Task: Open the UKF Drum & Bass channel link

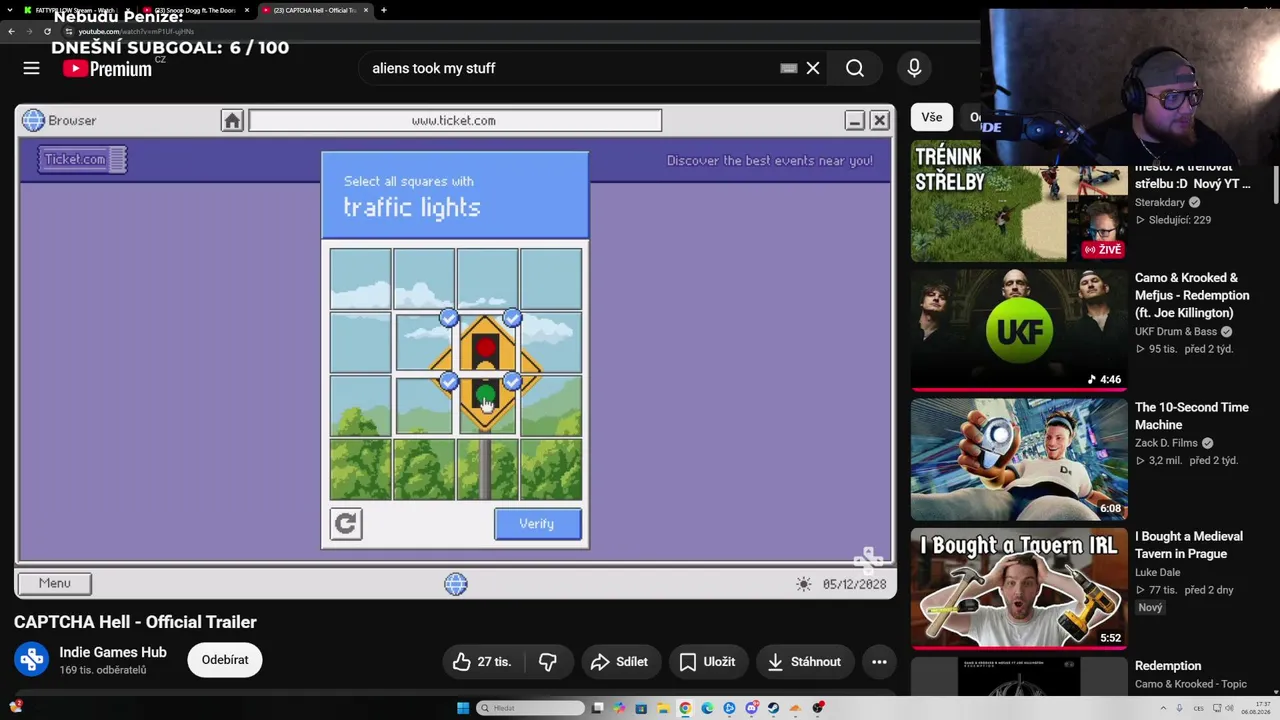Action: [x=1177, y=331]
